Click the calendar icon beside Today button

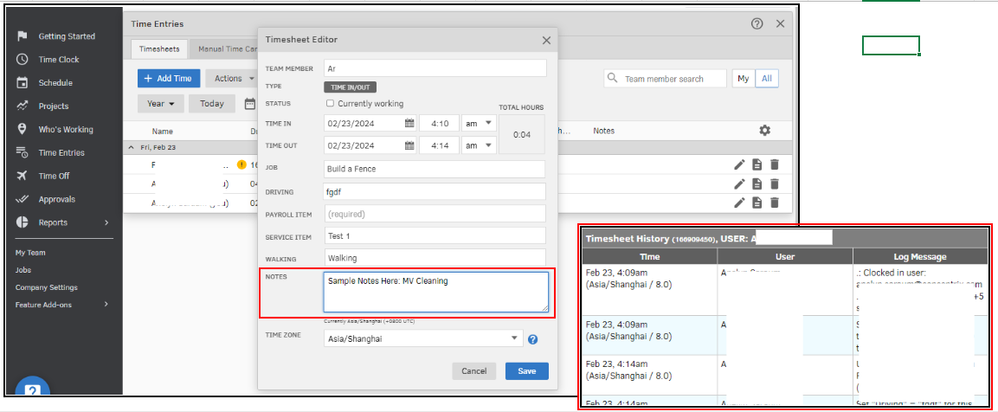[250, 104]
